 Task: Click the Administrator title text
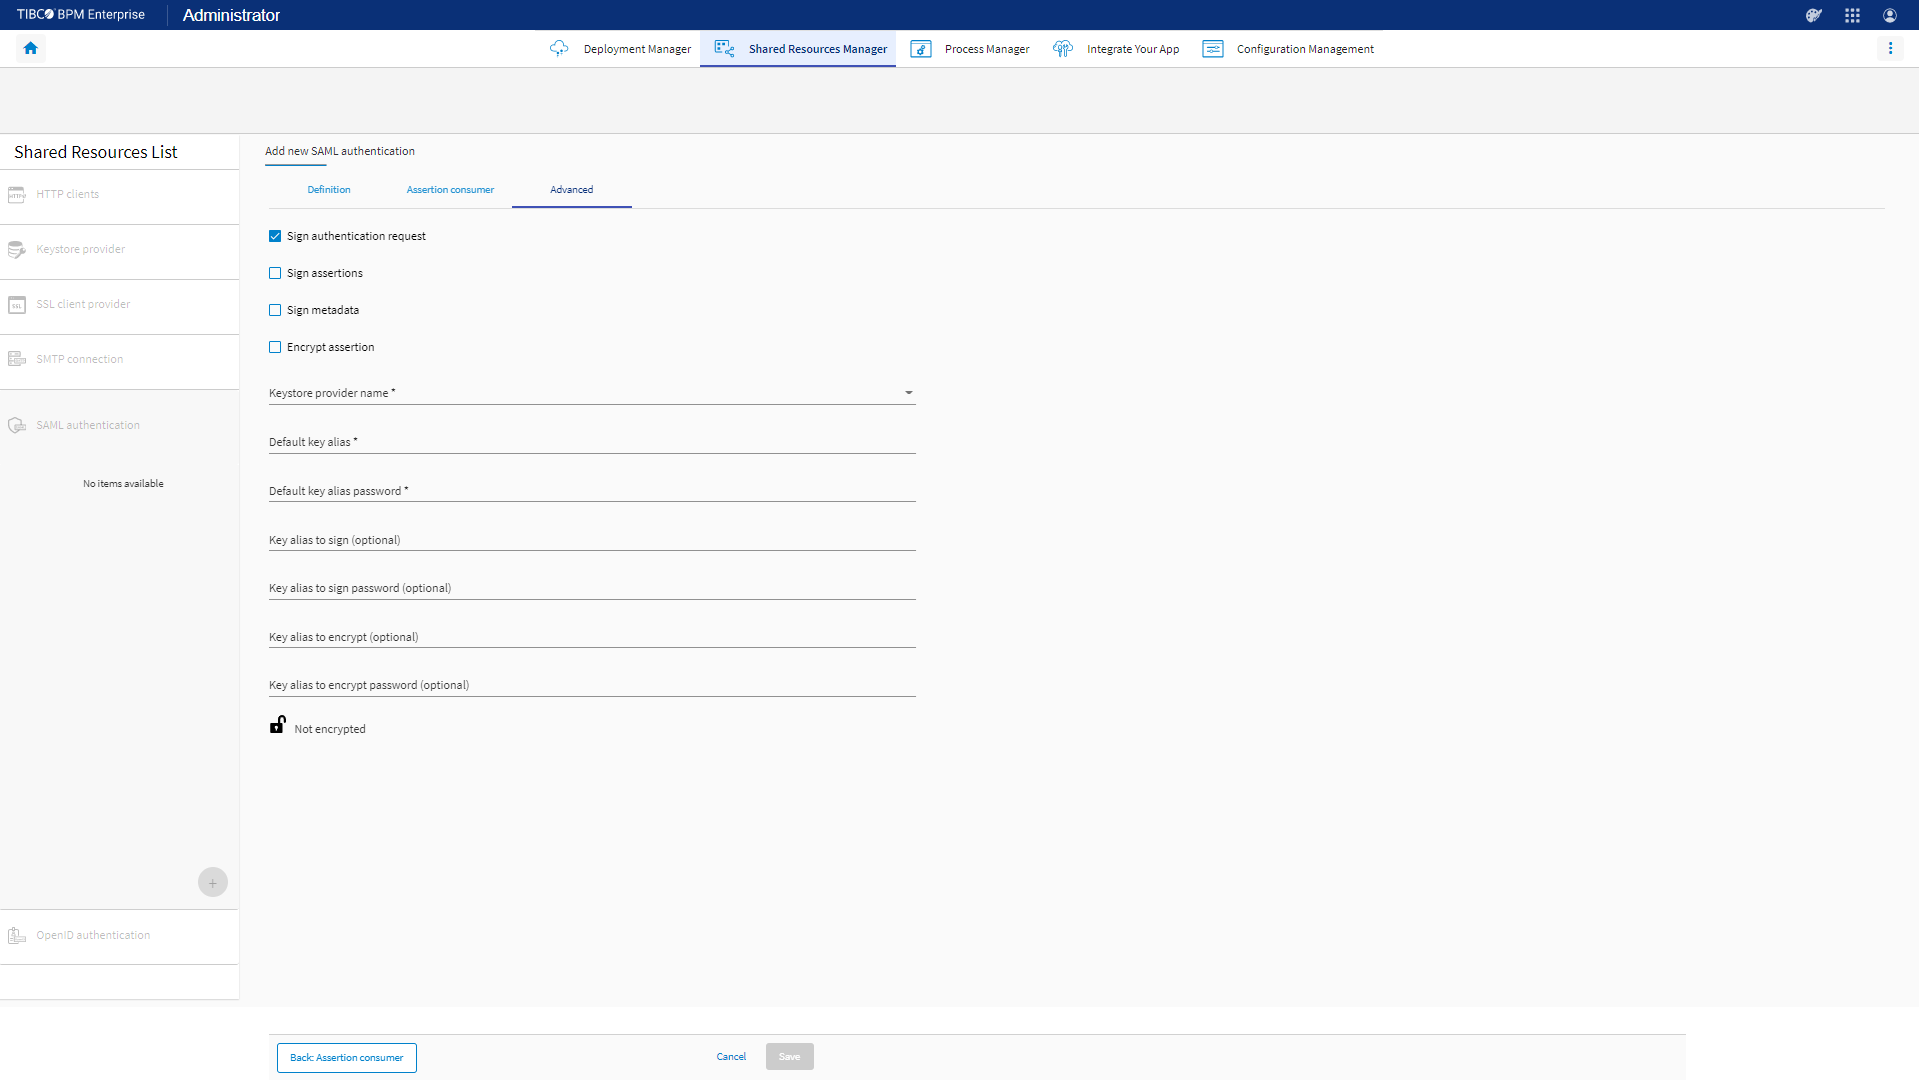click(231, 15)
